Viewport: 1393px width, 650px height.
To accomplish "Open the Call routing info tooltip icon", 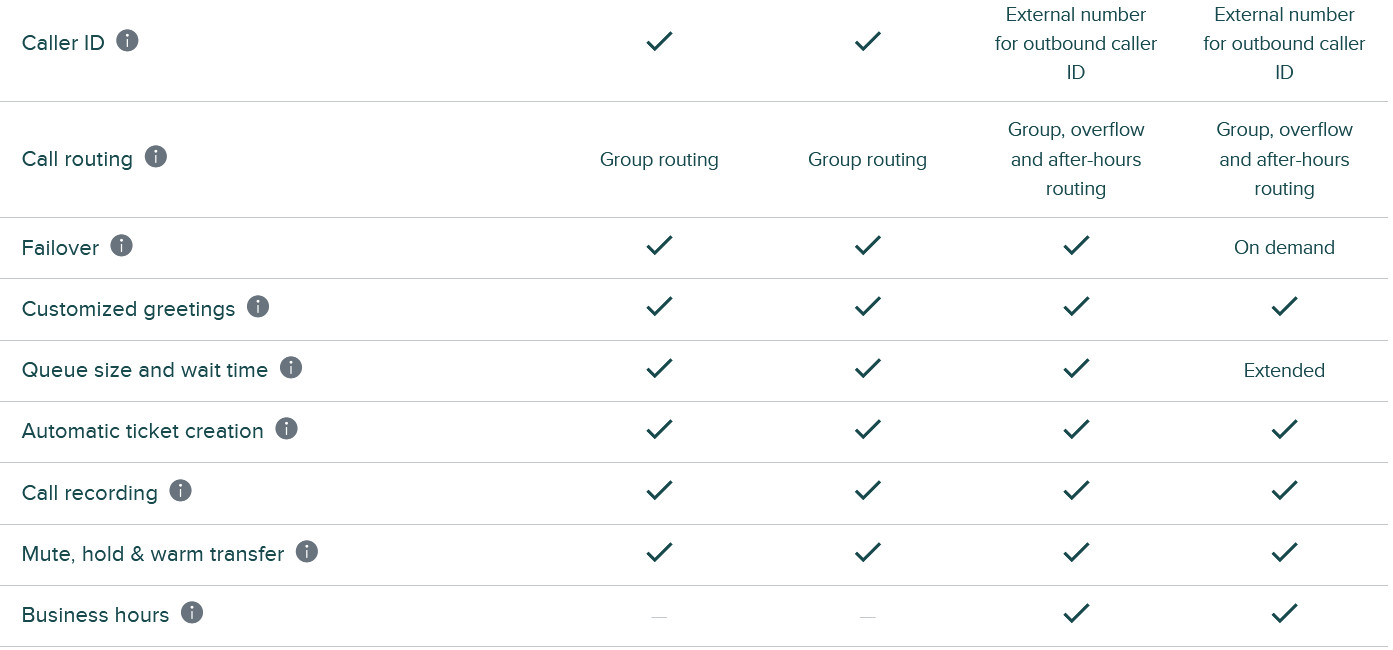I will pyautogui.click(x=155, y=157).
